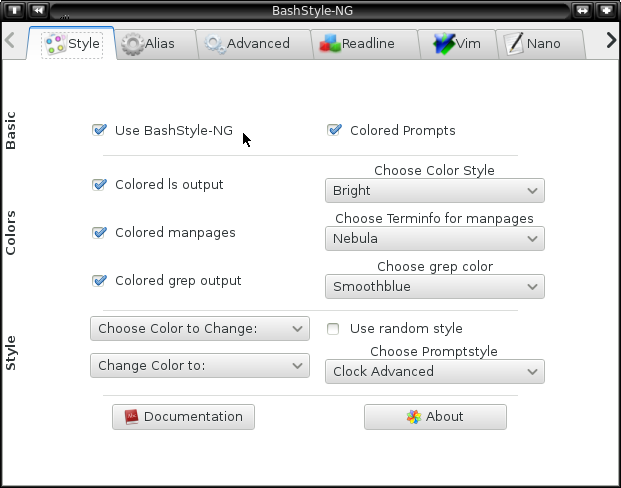Viewport: 621px width, 488px height.
Task: Click the gear icon on Alias tab
Action: pos(132,44)
